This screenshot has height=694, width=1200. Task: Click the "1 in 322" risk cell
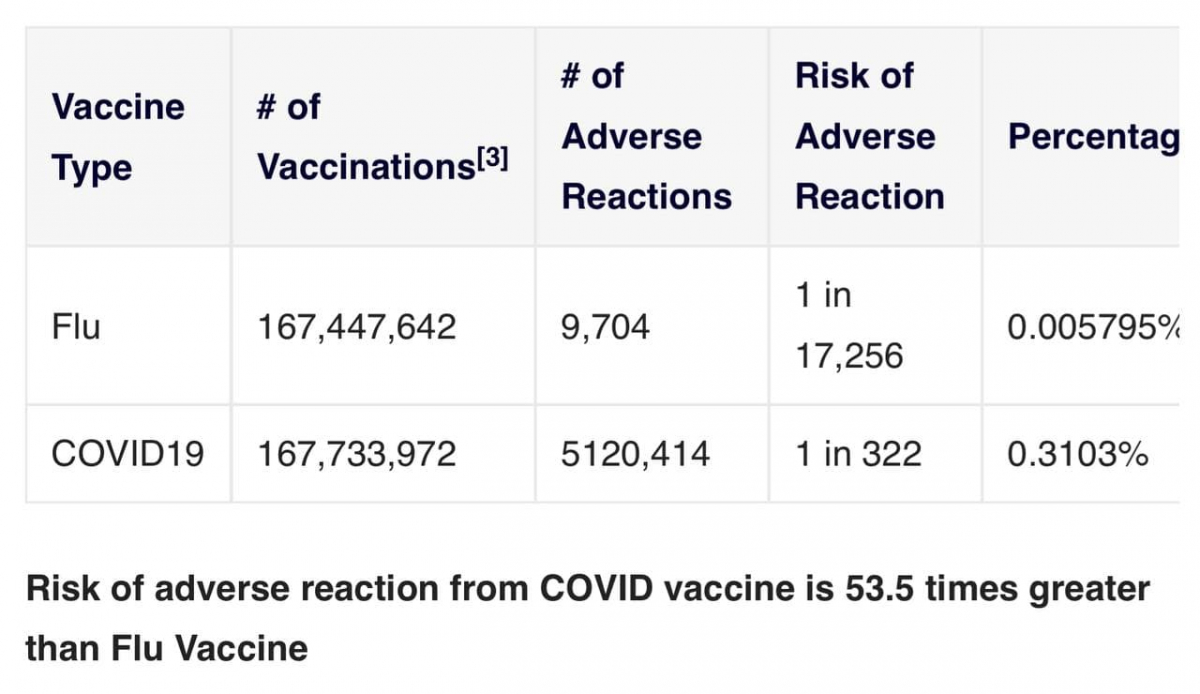tap(858, 455)
